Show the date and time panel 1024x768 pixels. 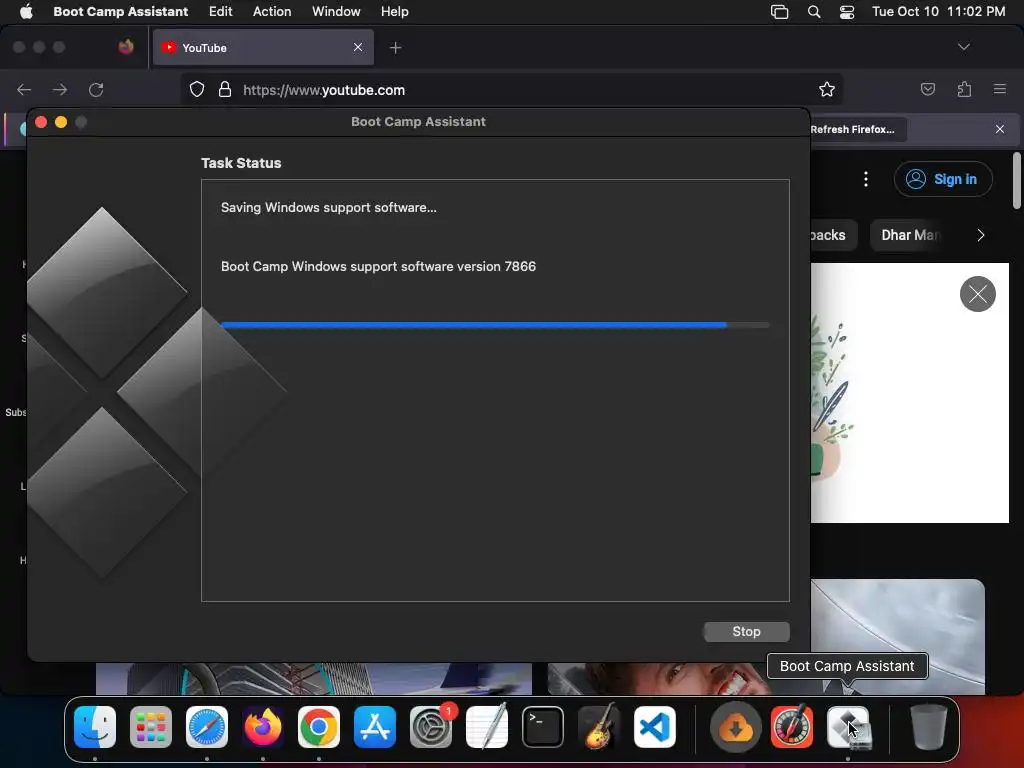pyautogui.click(x=938, y=11)
